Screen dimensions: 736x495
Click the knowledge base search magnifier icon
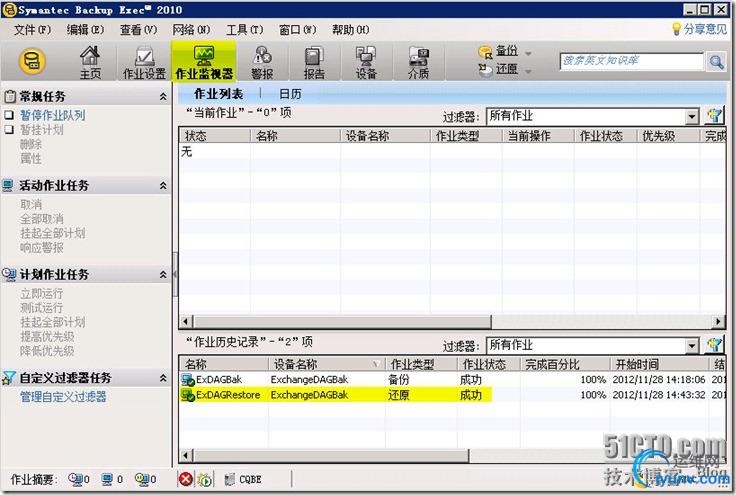coord(716,61)
